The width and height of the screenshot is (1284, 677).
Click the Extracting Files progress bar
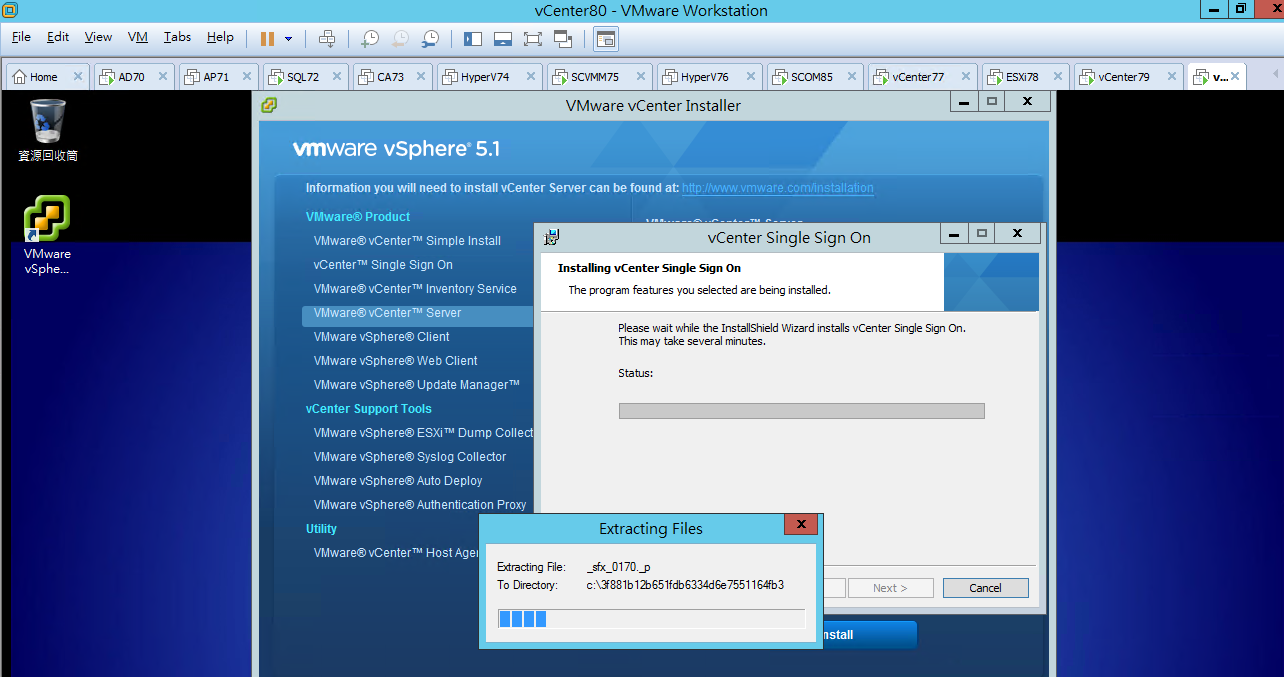[x=651, y=619]
